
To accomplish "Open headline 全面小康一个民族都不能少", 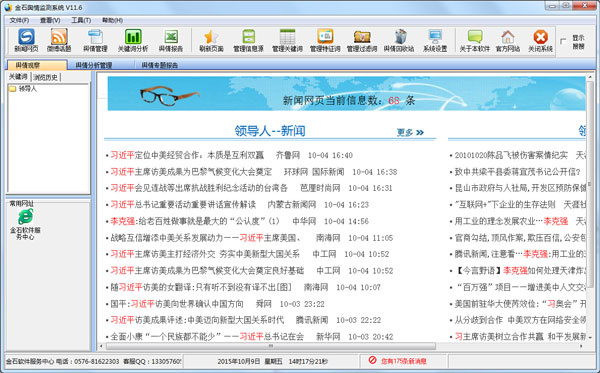I will coord(207,337).
